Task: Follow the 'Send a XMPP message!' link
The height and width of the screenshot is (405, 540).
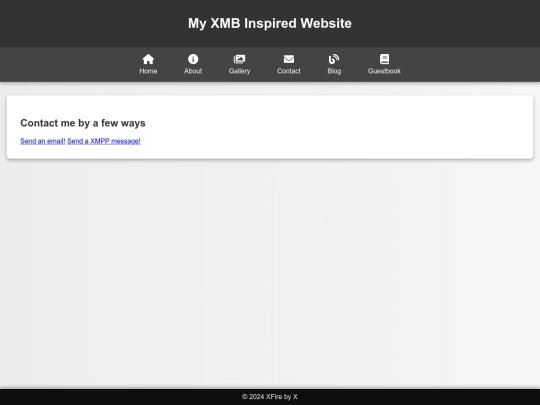Action: 104,141
